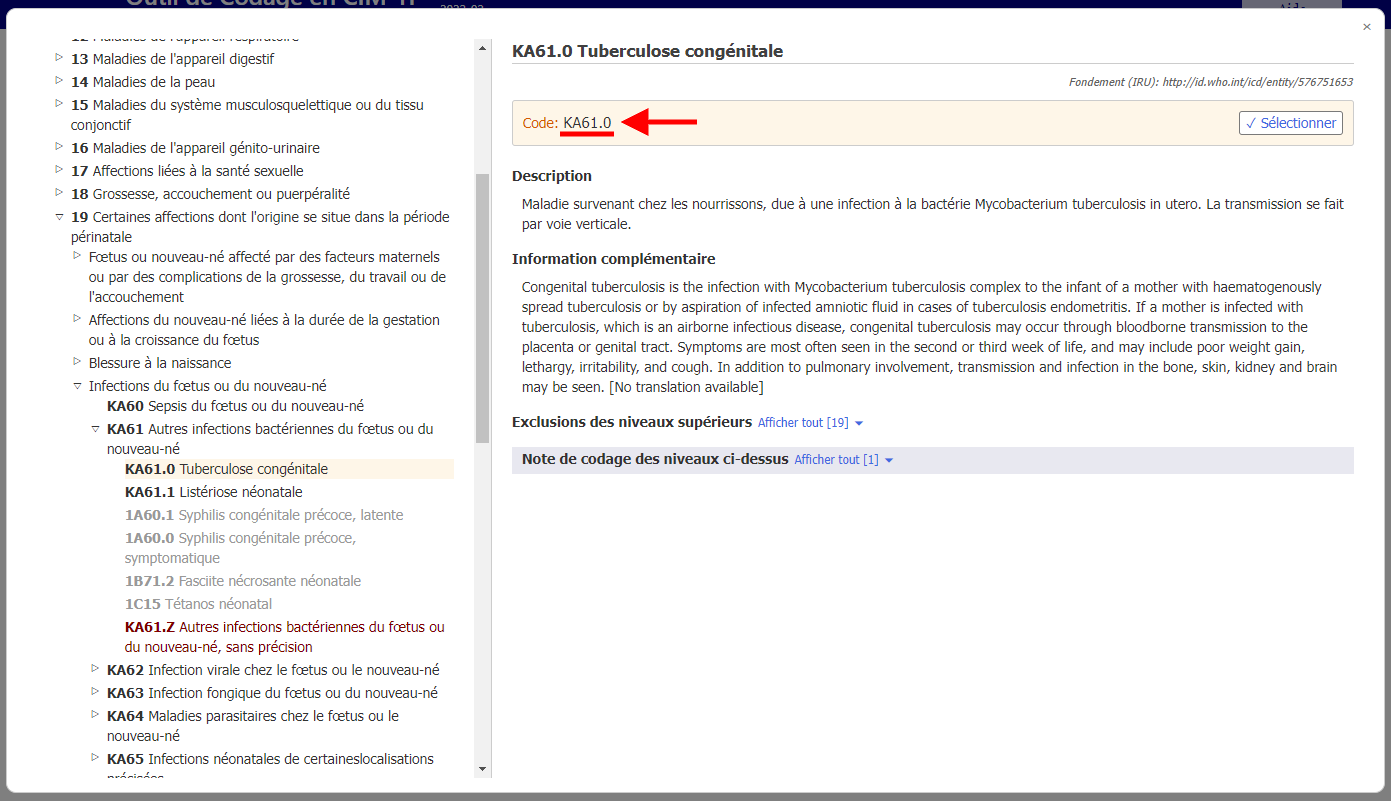Viewport: 1391px width, 801px height.
Task: Open KA61 Autres infections bactériennes category
Action: click(x=270, y=439)
